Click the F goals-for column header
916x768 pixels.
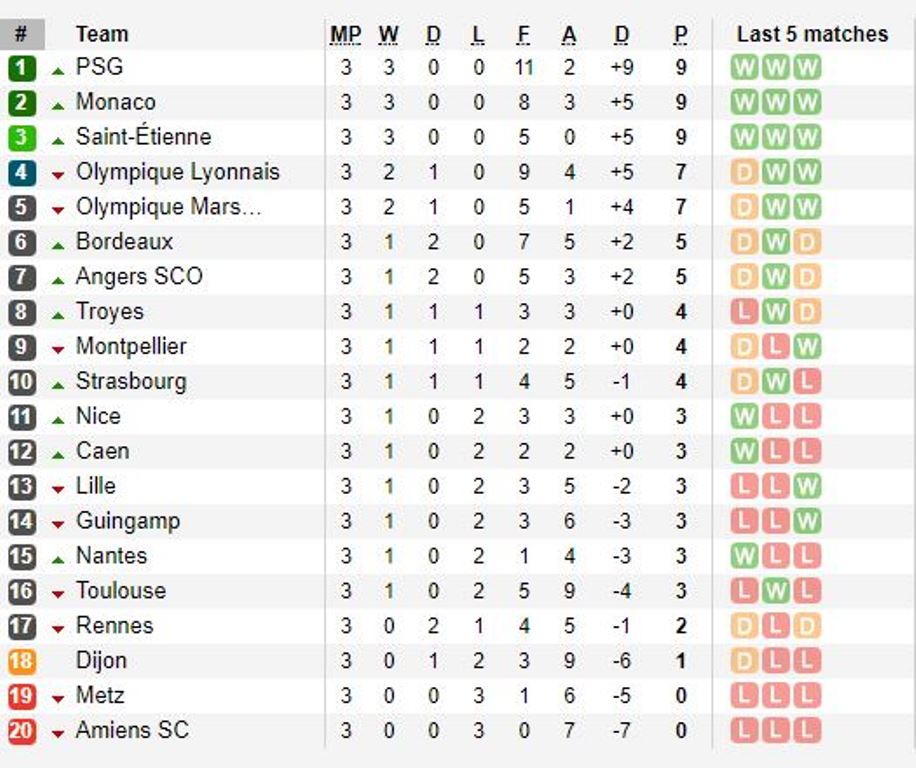click(523, 34)
